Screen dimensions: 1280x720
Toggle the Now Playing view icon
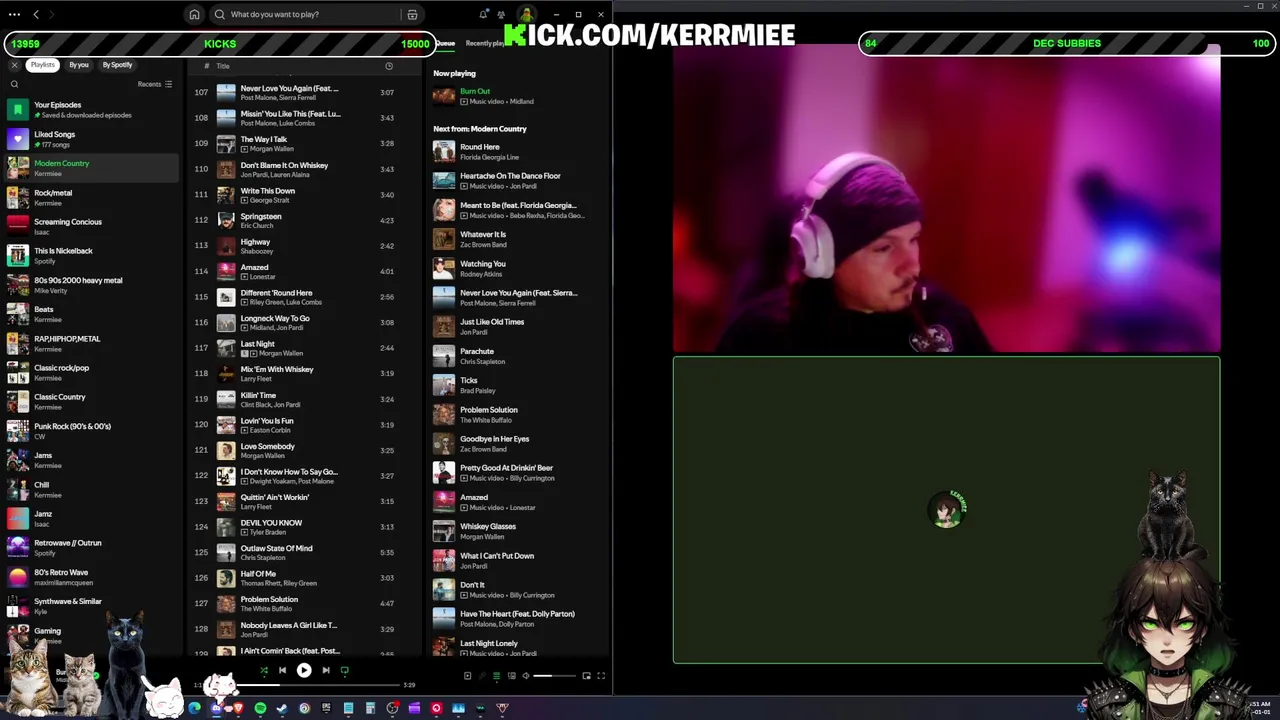coord(467,676)
